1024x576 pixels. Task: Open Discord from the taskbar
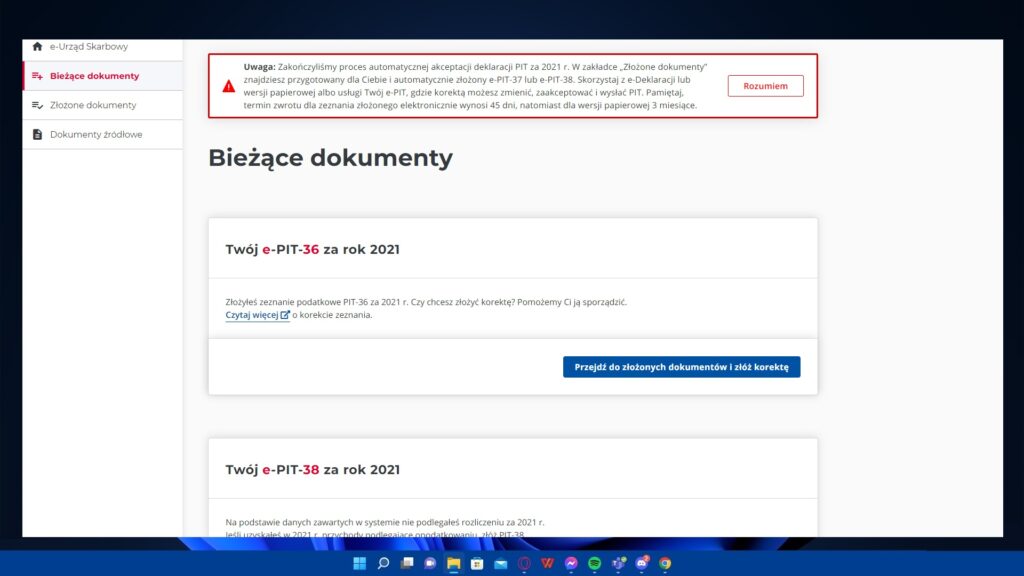pos(641,563)
